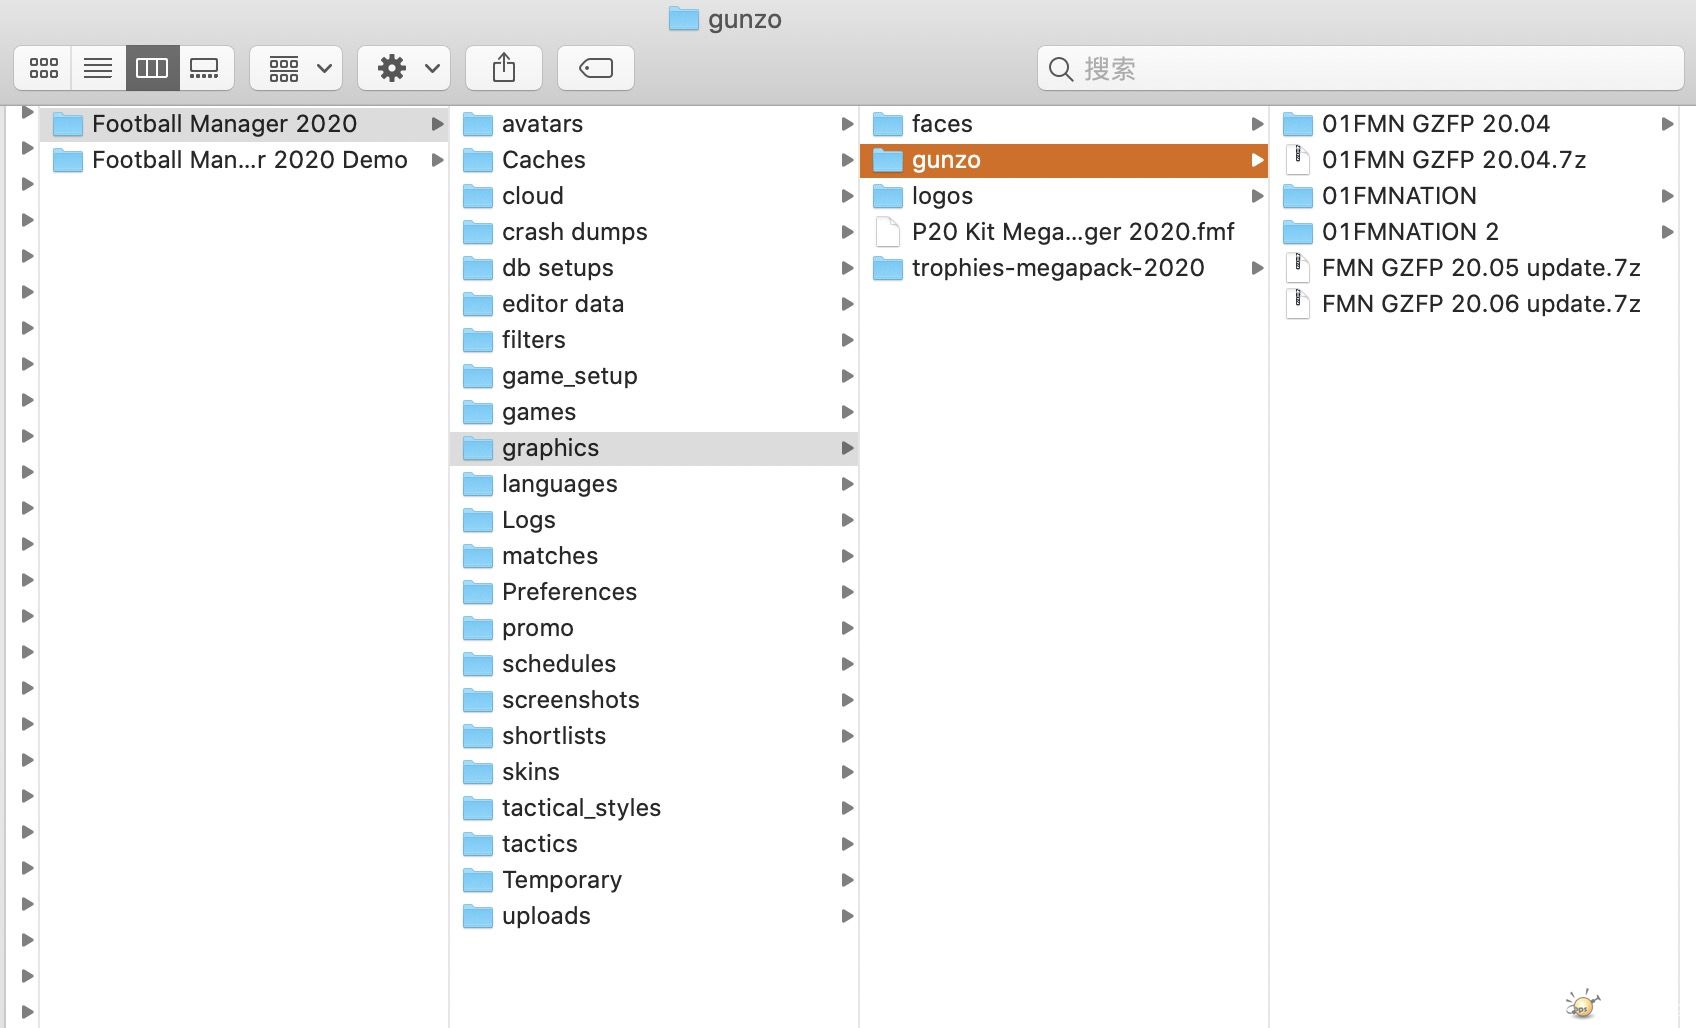Switch to gallery view mode
This screenshot has height=1028, width=1696.
[206, 68]
